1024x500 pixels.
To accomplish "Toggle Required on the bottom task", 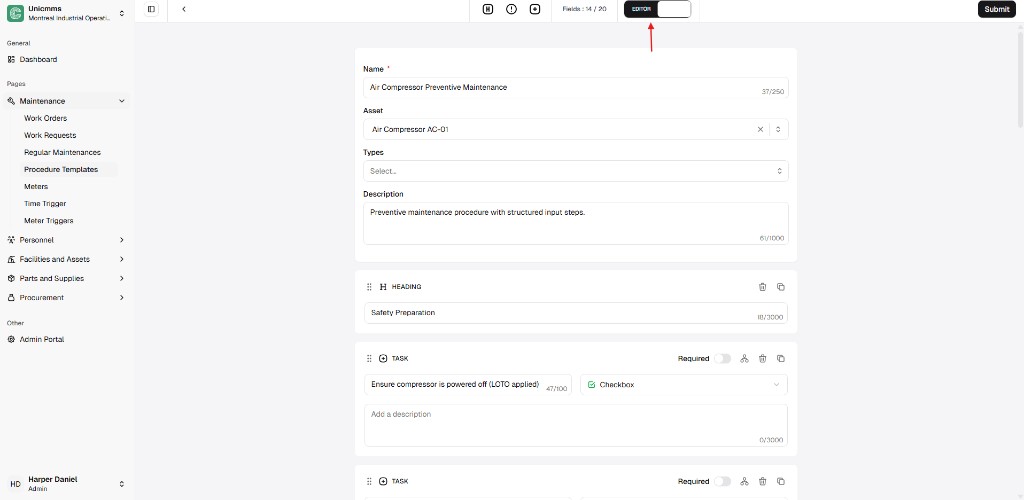I will click(x=722, y=481).
